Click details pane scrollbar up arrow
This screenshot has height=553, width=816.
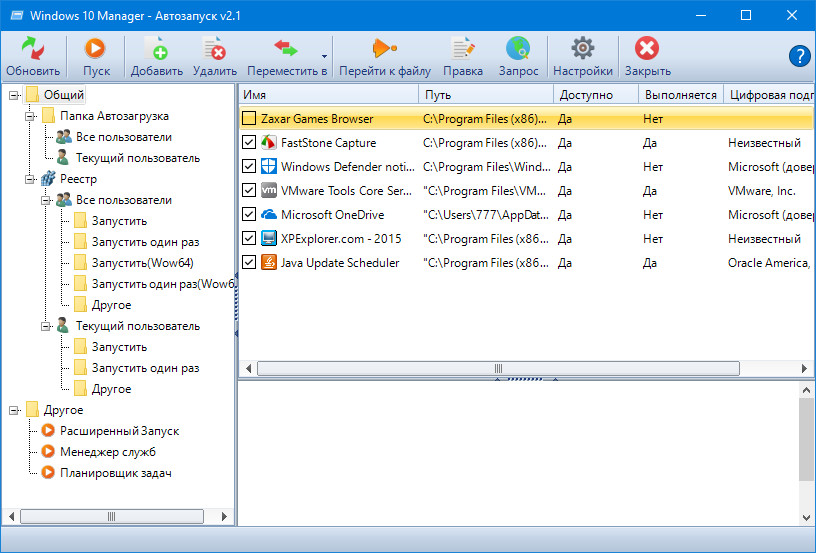click(806, 390)
